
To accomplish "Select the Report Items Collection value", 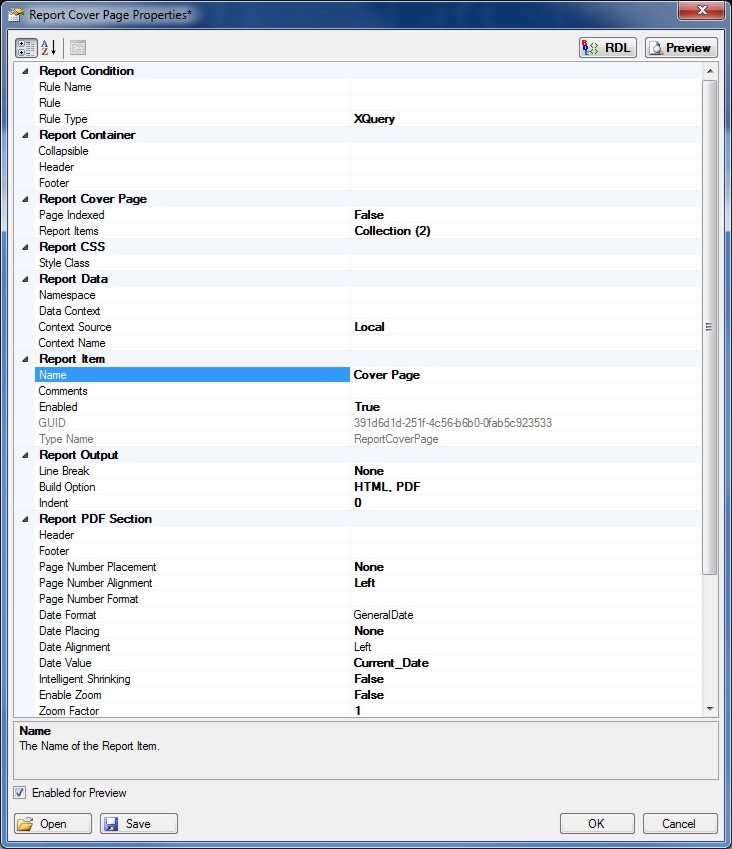I will [525, 231].
